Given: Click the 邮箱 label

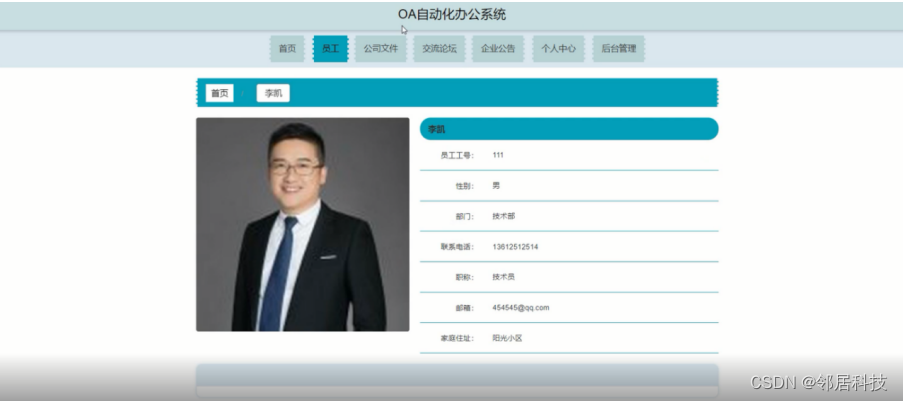Looking at the screenshot, I should pyautogui.click(x=464, y=308).
